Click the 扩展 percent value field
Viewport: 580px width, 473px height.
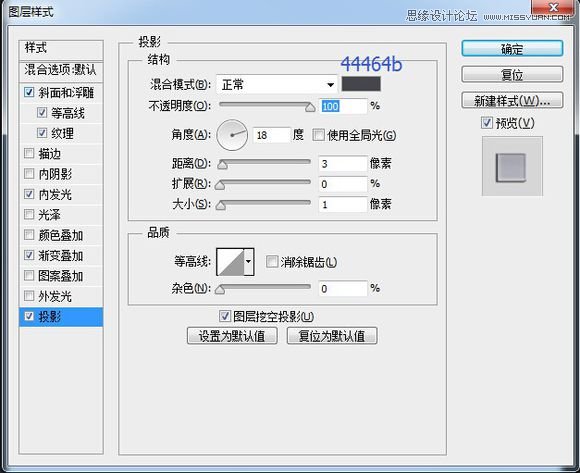343,184
